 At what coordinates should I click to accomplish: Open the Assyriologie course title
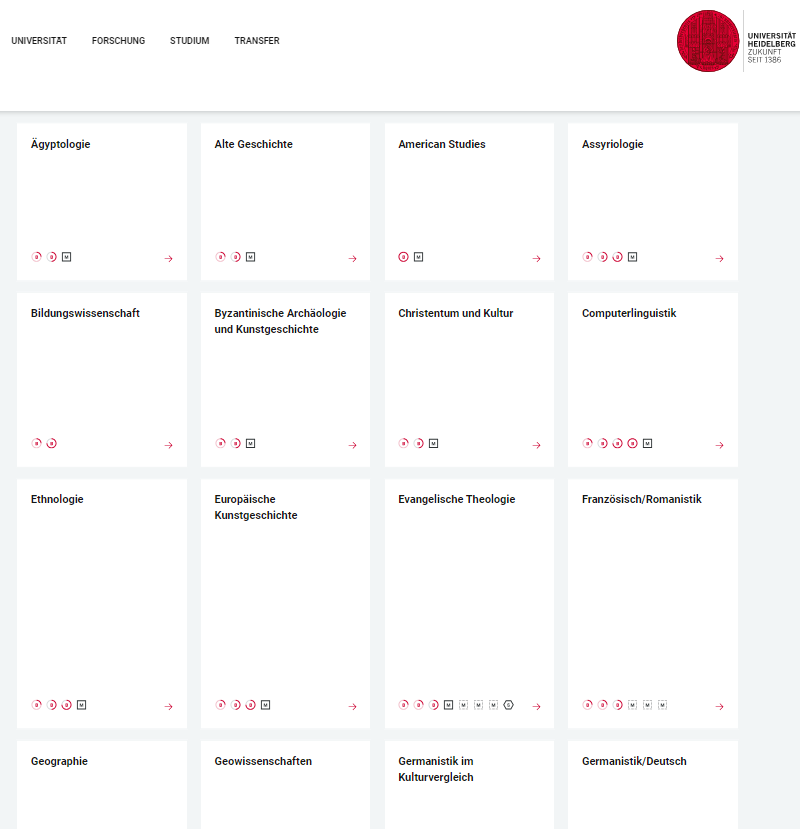click(612, 144)
